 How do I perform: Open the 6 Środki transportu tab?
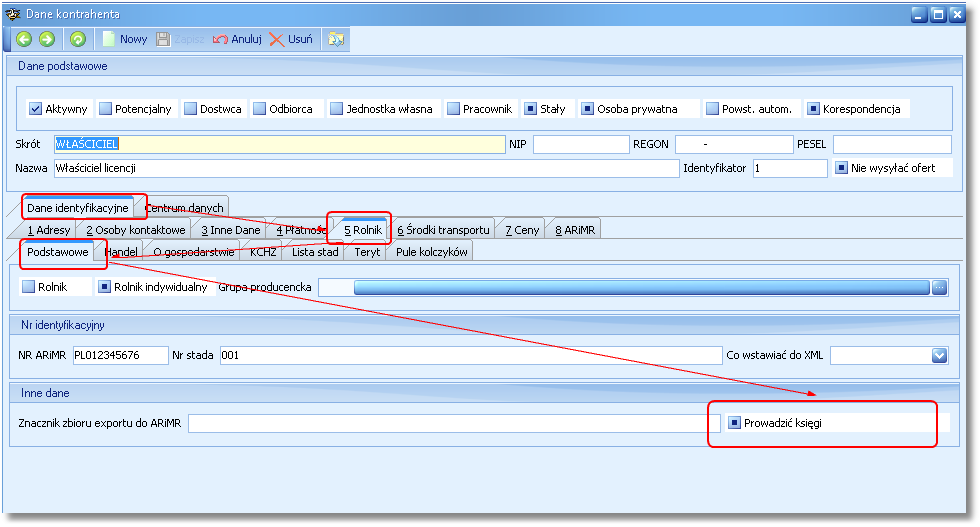pyautogui.click(x=443, y=230)
